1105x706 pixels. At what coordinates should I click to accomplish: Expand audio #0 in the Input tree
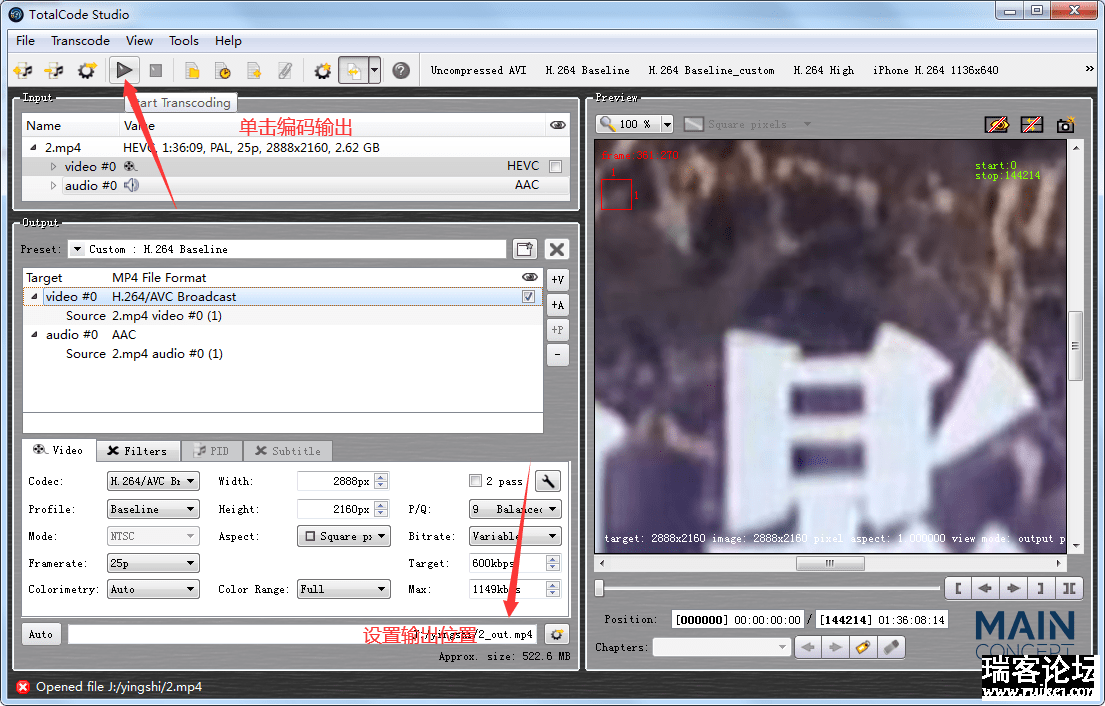(x=54, y=185)
